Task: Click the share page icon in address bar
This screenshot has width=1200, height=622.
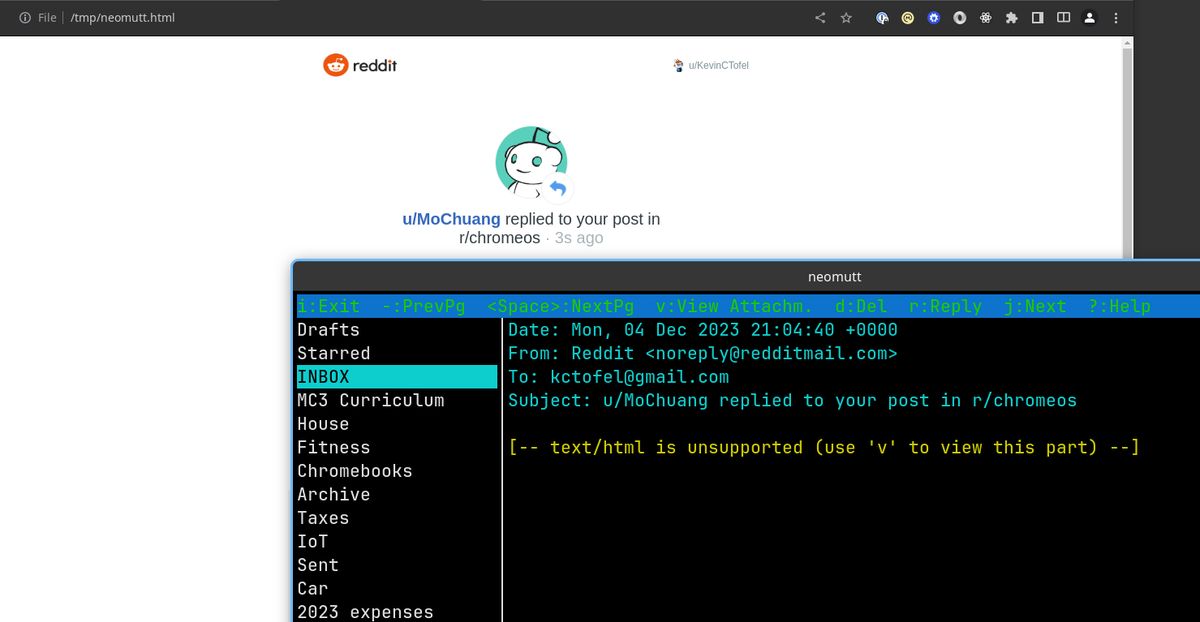Action: 820,18
